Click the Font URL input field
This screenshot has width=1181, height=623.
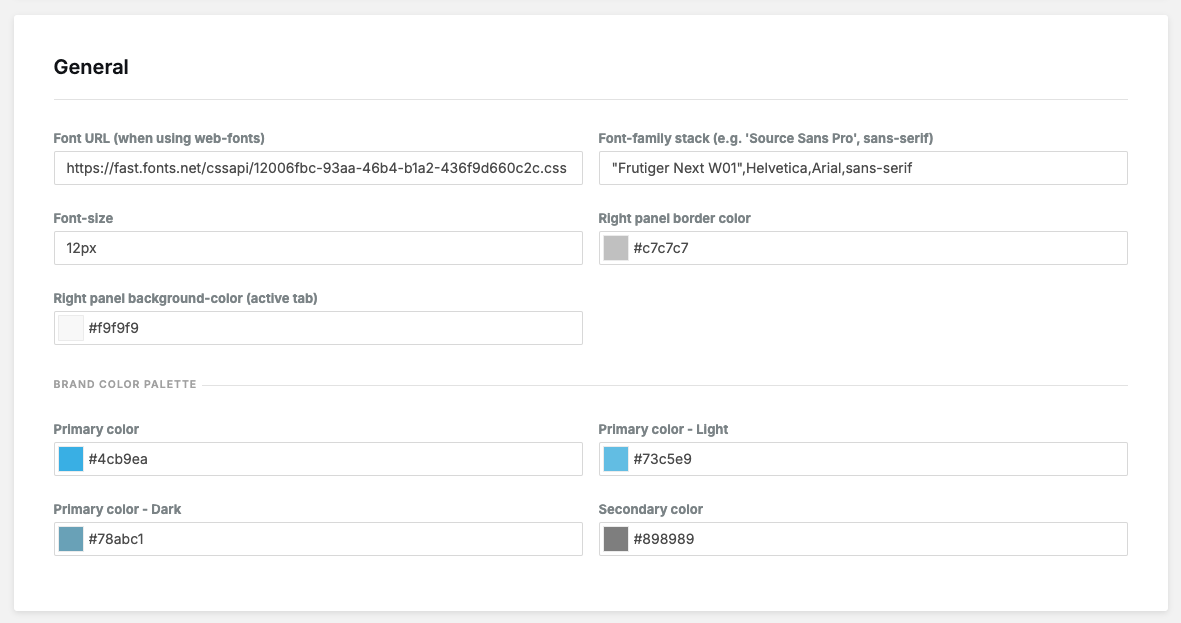(317, 168)
